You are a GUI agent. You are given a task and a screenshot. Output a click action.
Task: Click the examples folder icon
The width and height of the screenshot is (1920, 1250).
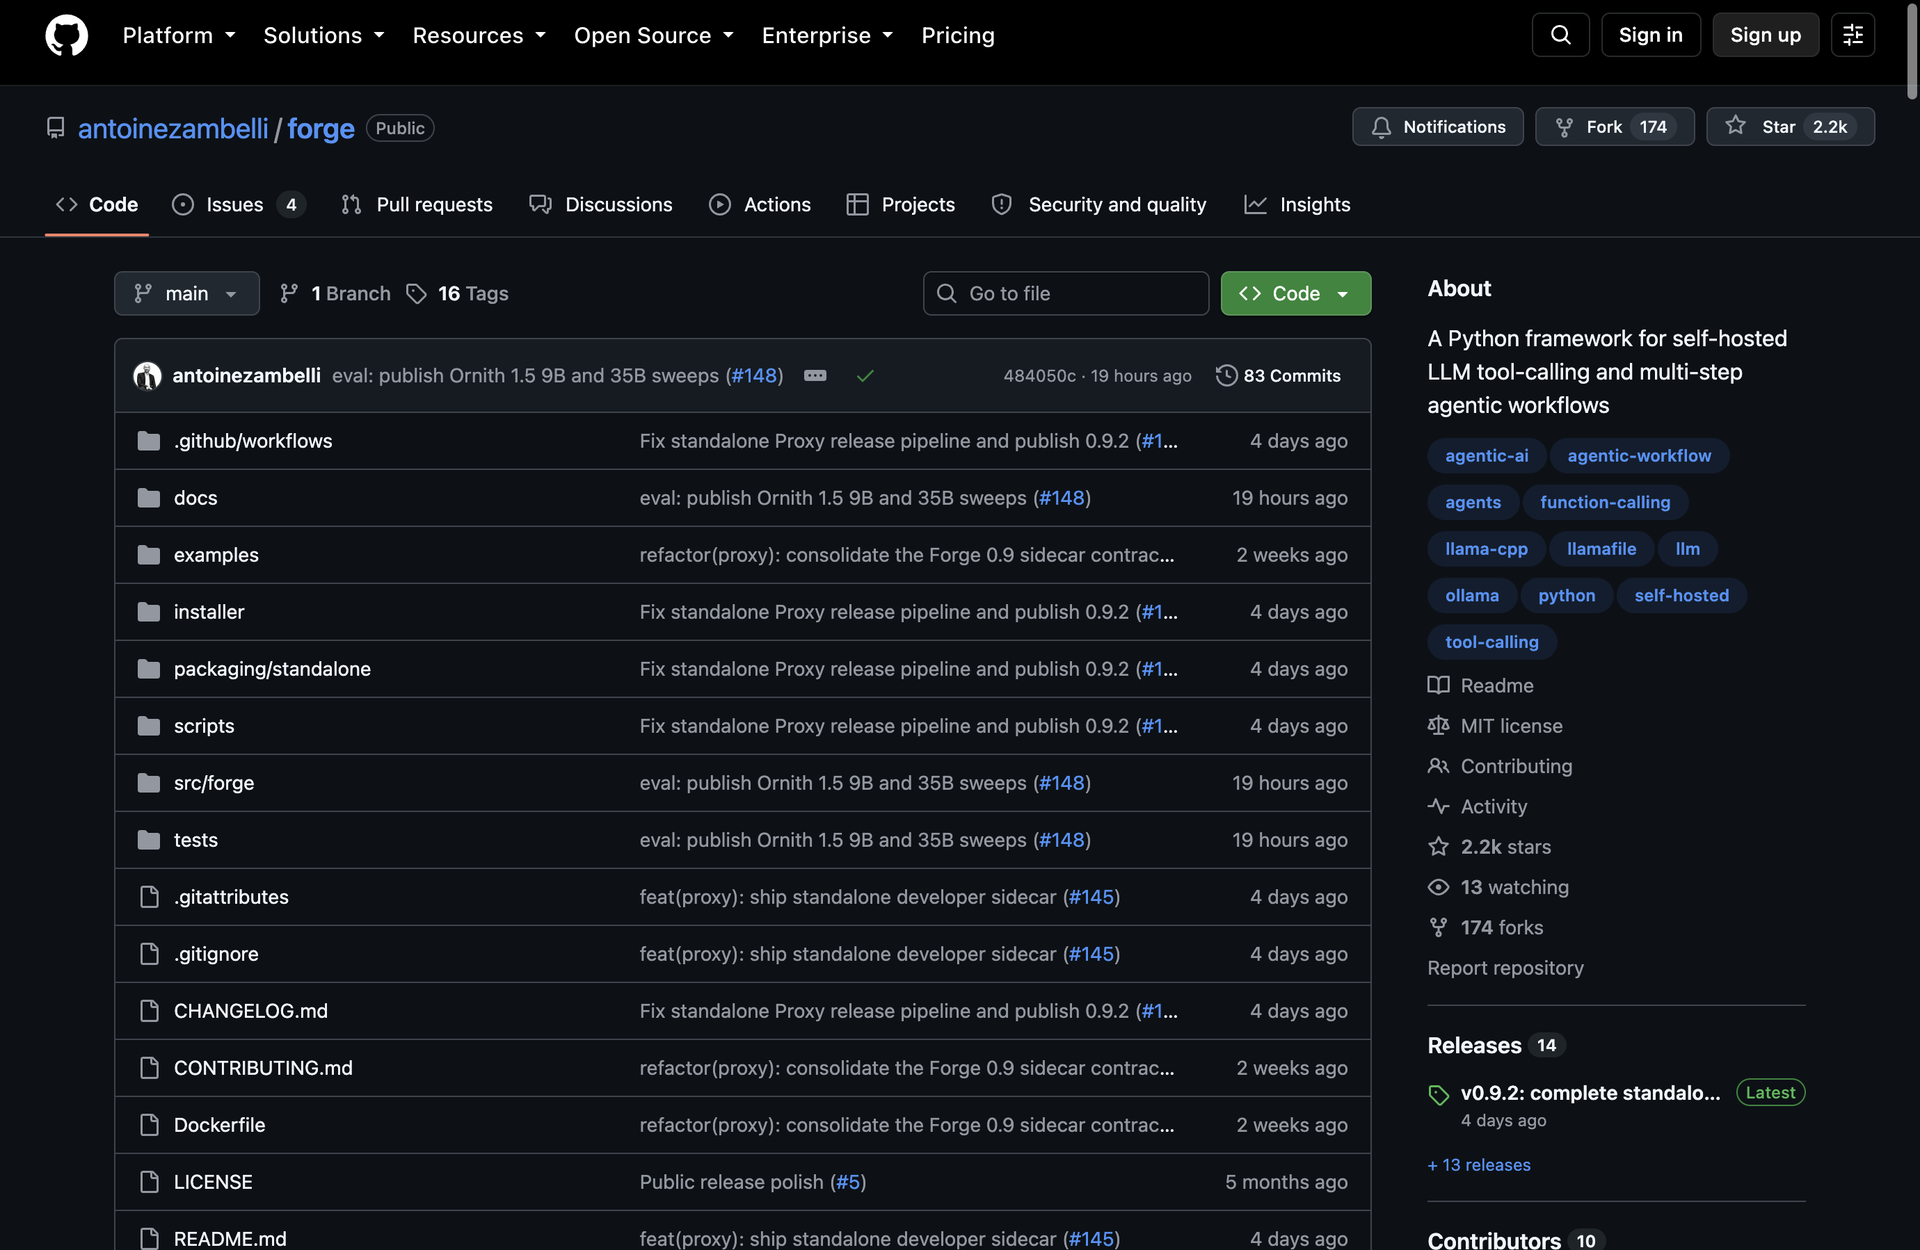[149, 555]
